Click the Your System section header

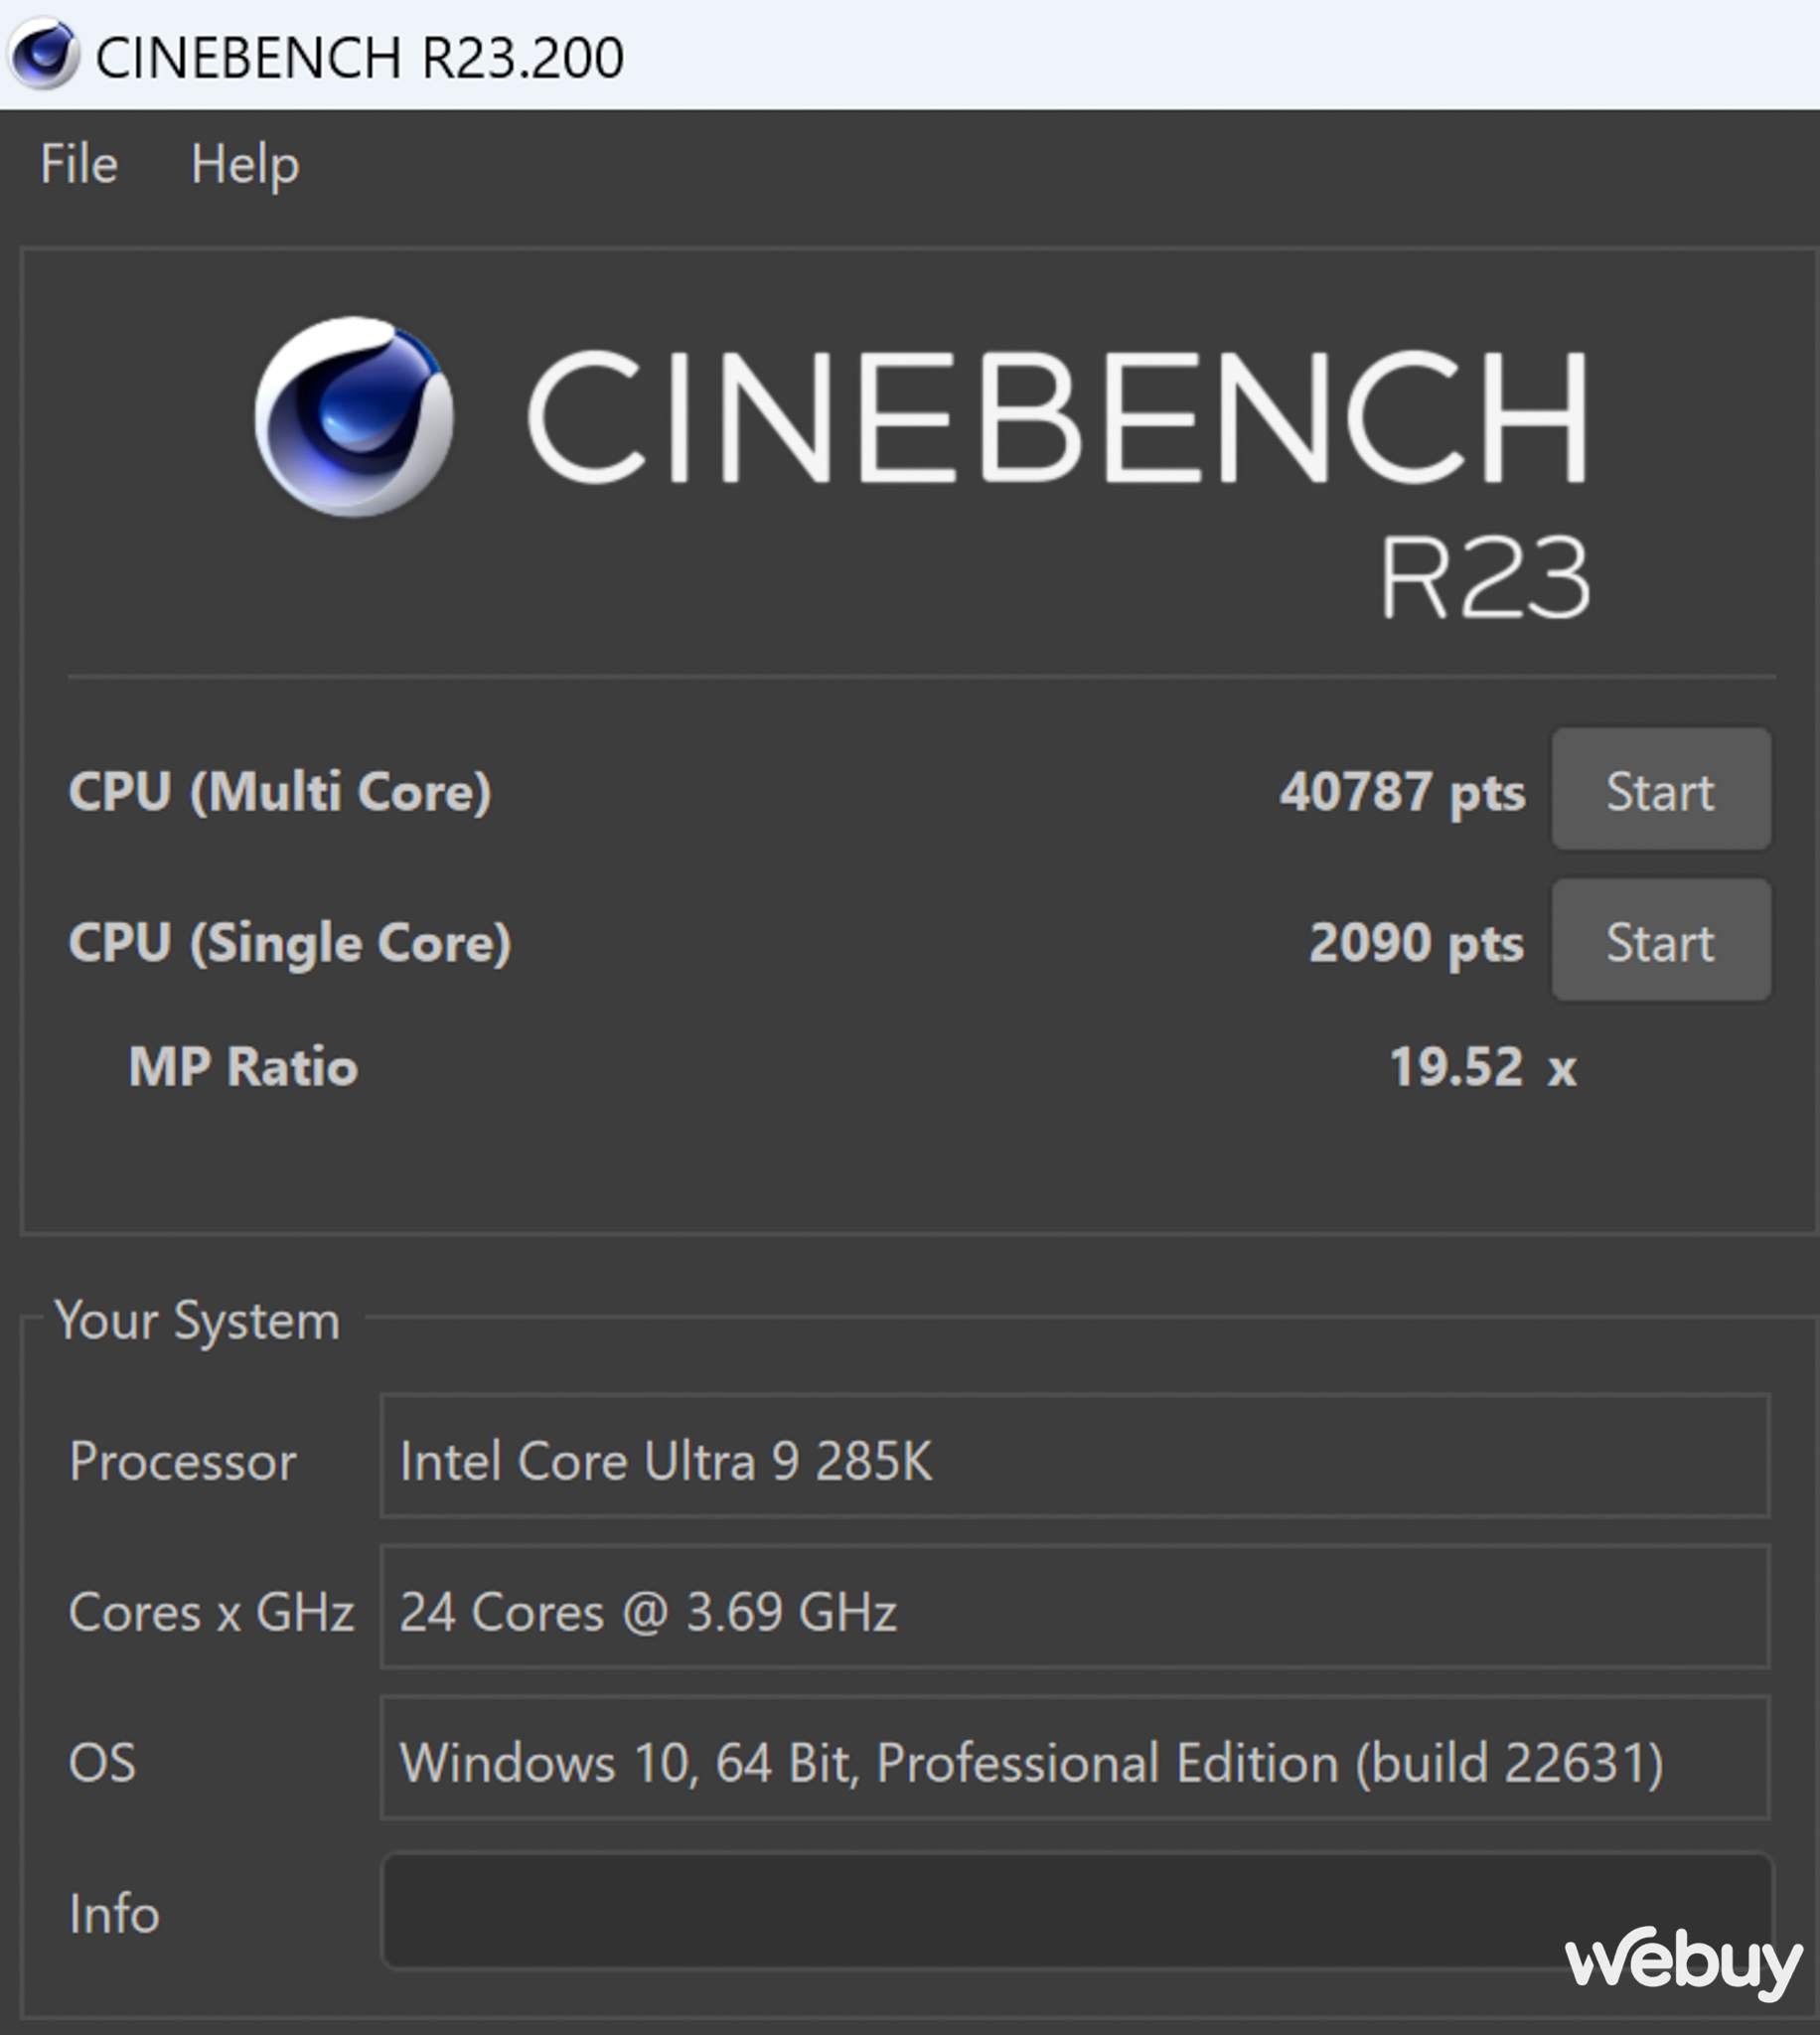pos(197,1320)
